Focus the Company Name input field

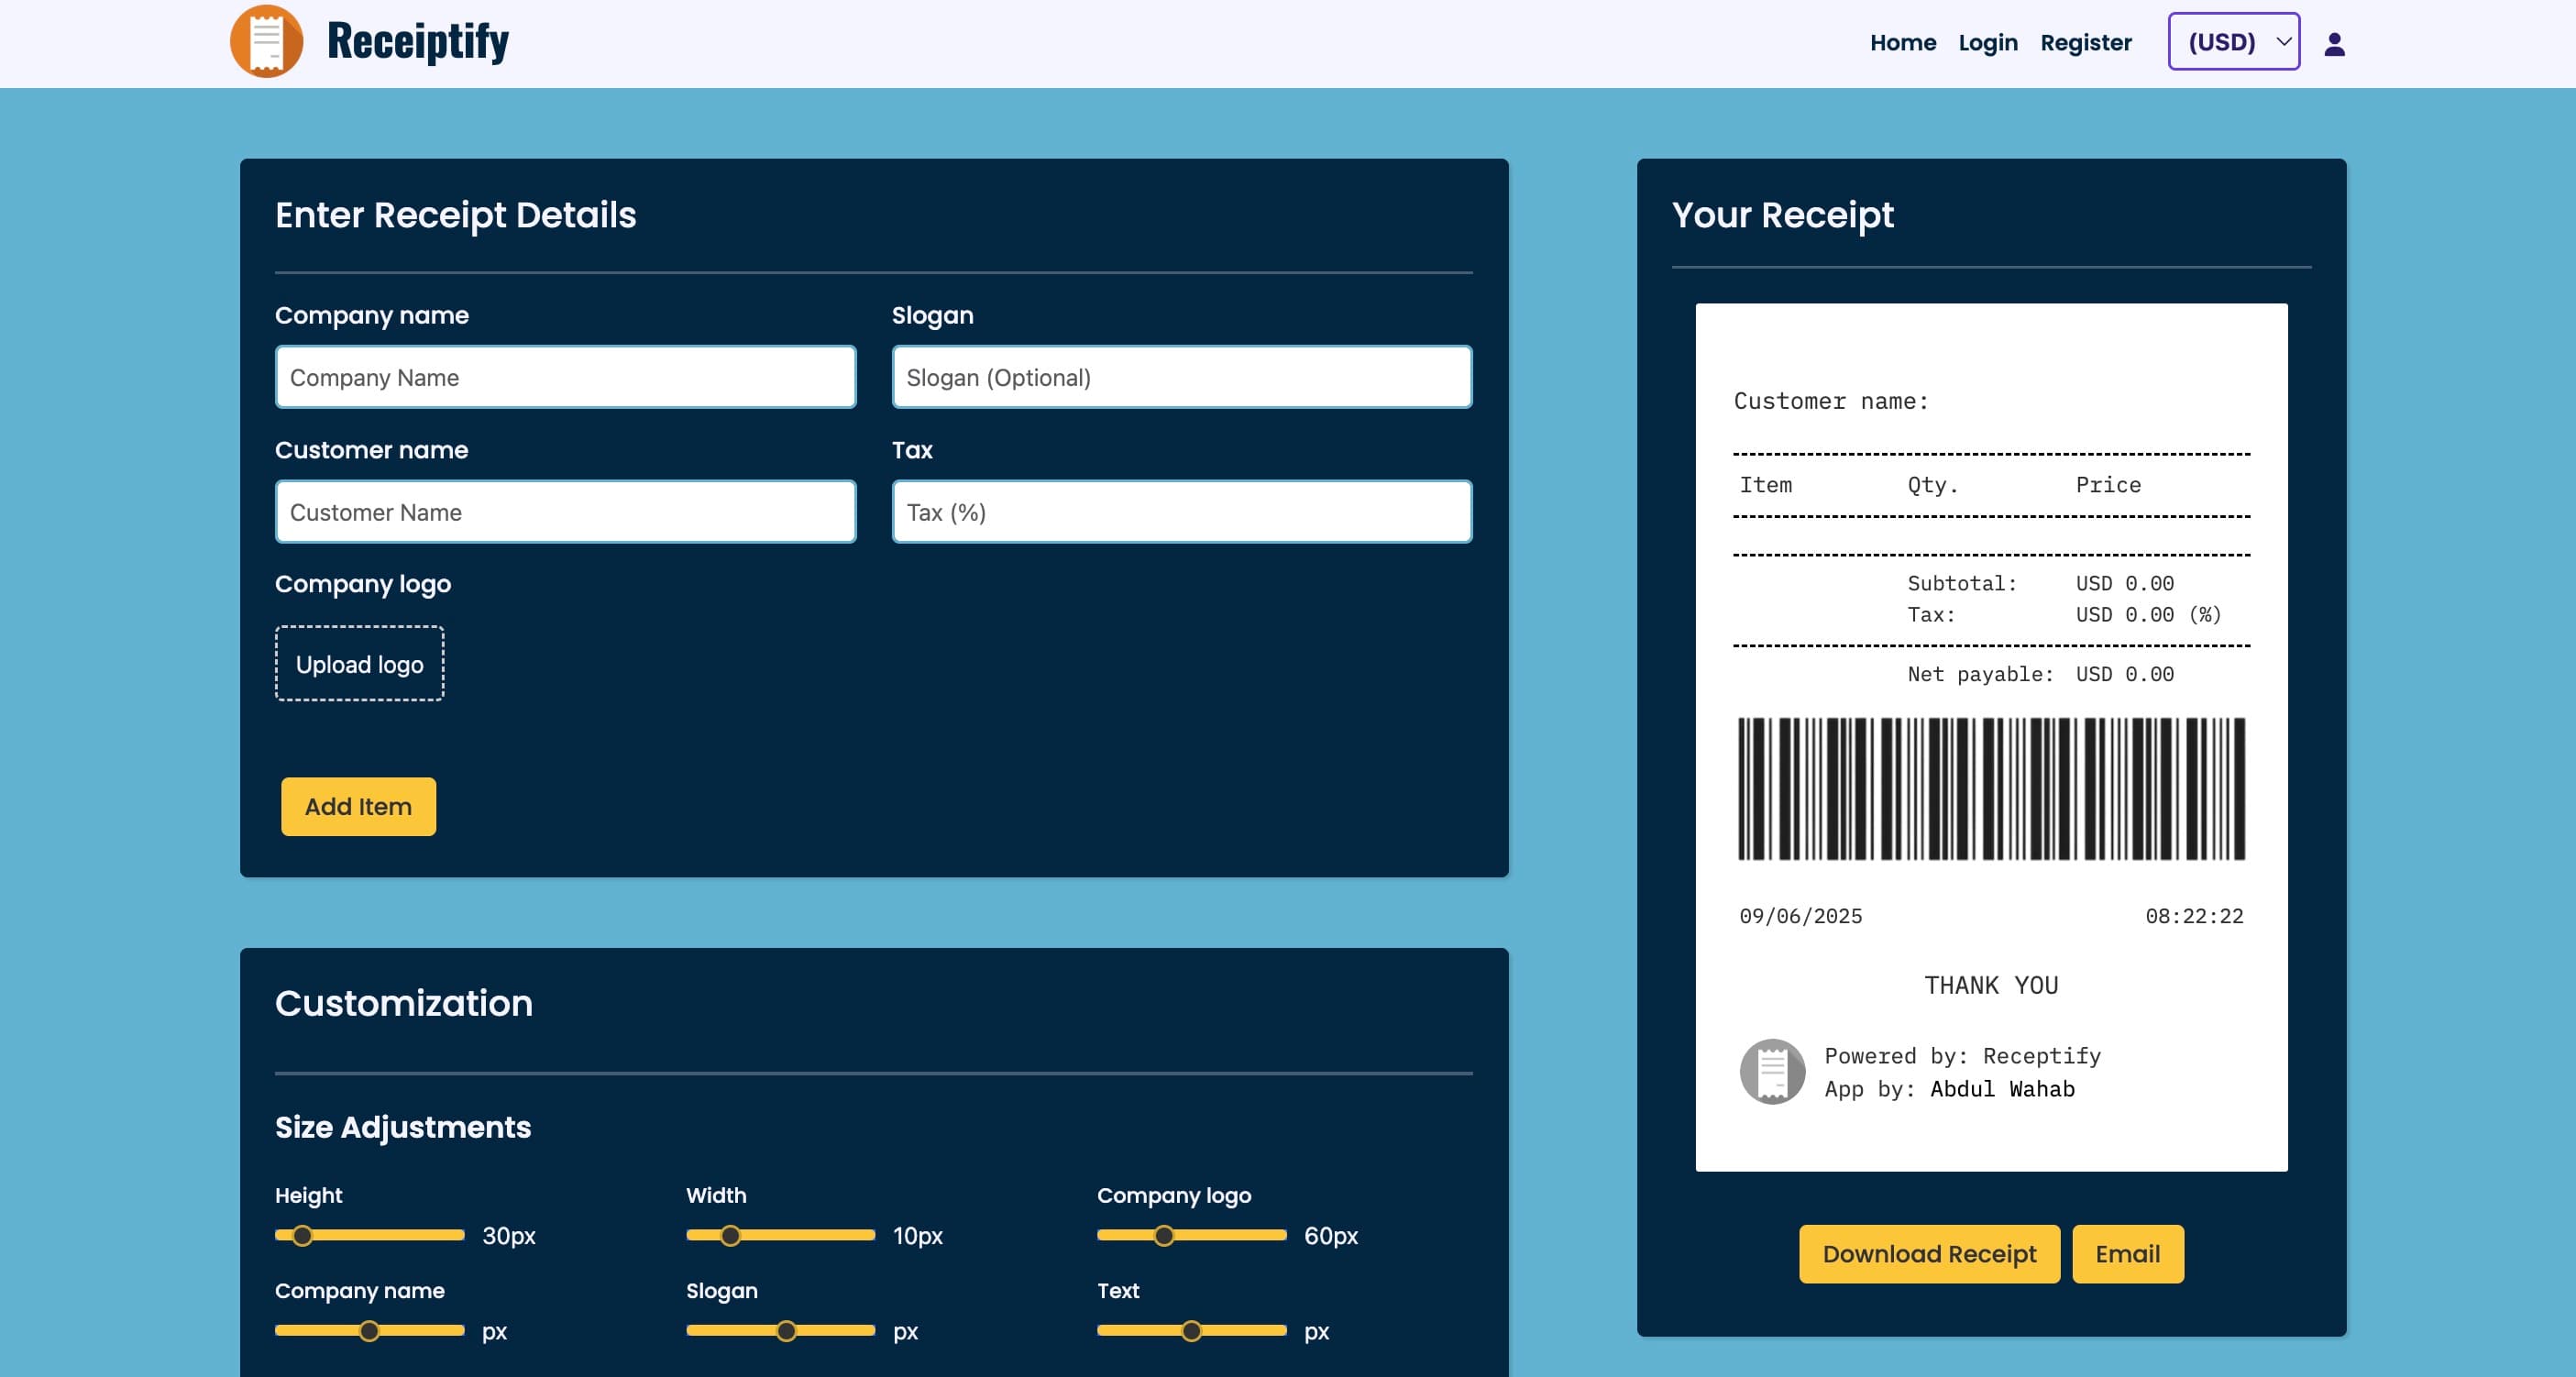coord(565,378)
